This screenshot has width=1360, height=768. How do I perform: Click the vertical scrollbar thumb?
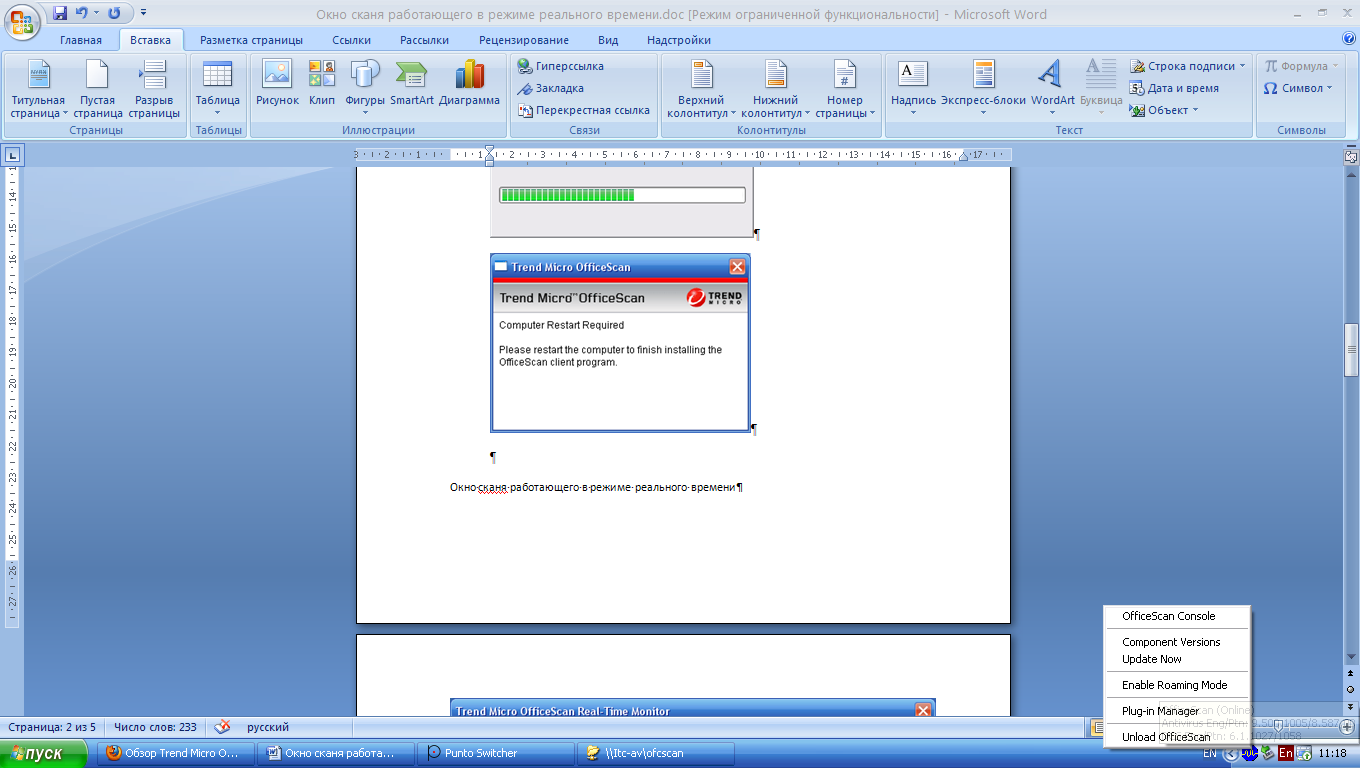[x=1351, y=349]
